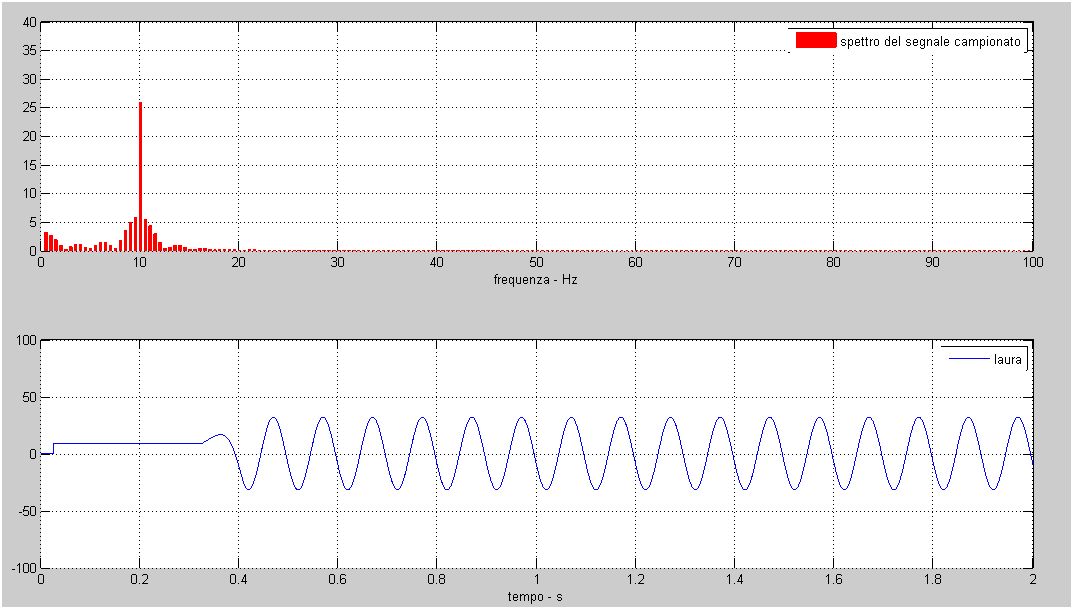
Task: Click the small blue step at the signal start
Action: [53, 448]
